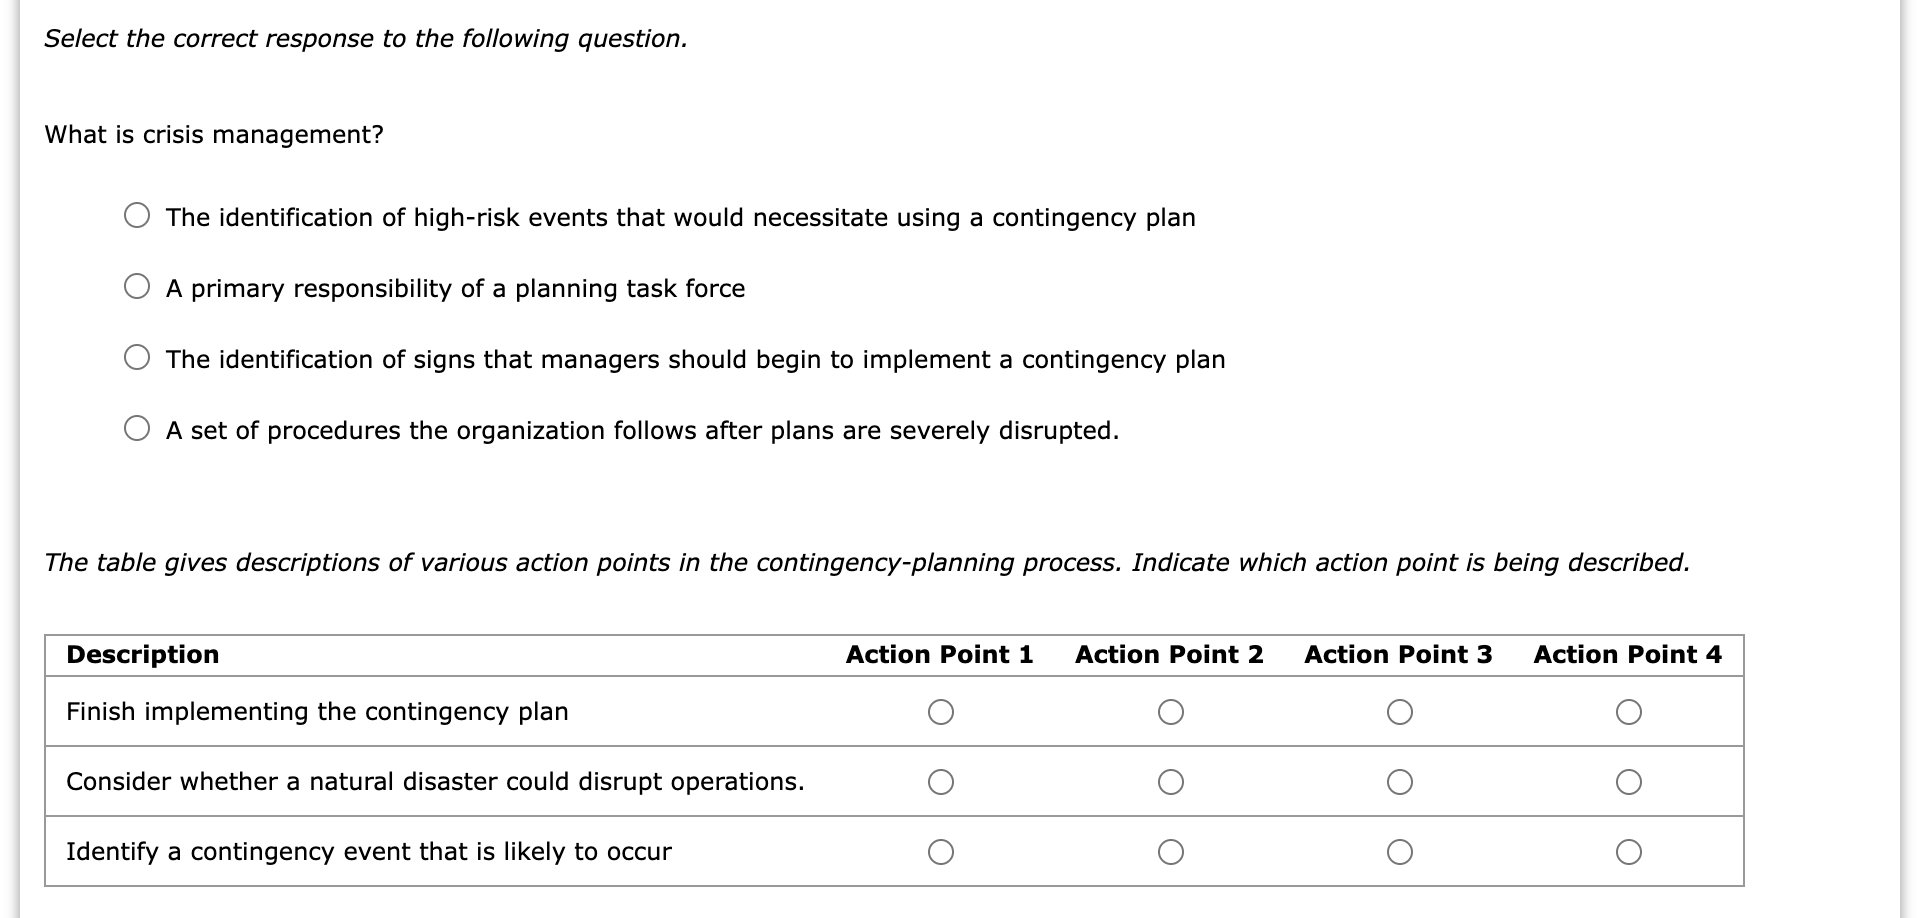Mark Action Point 1 for 'Identify a contingency event'
Screen dimensions: 1924x918
[x=941, y=852]
